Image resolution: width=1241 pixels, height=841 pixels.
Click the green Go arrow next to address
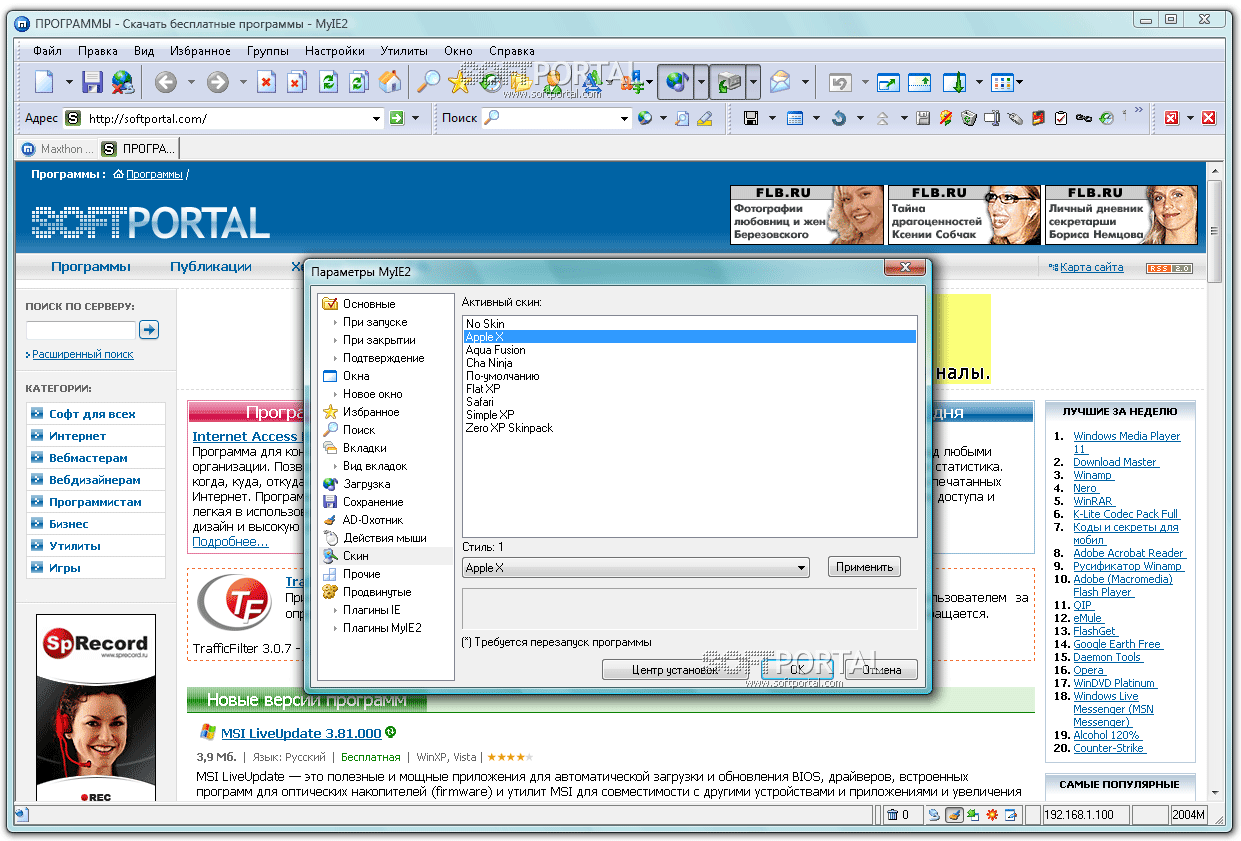click(x=397, y=118)
